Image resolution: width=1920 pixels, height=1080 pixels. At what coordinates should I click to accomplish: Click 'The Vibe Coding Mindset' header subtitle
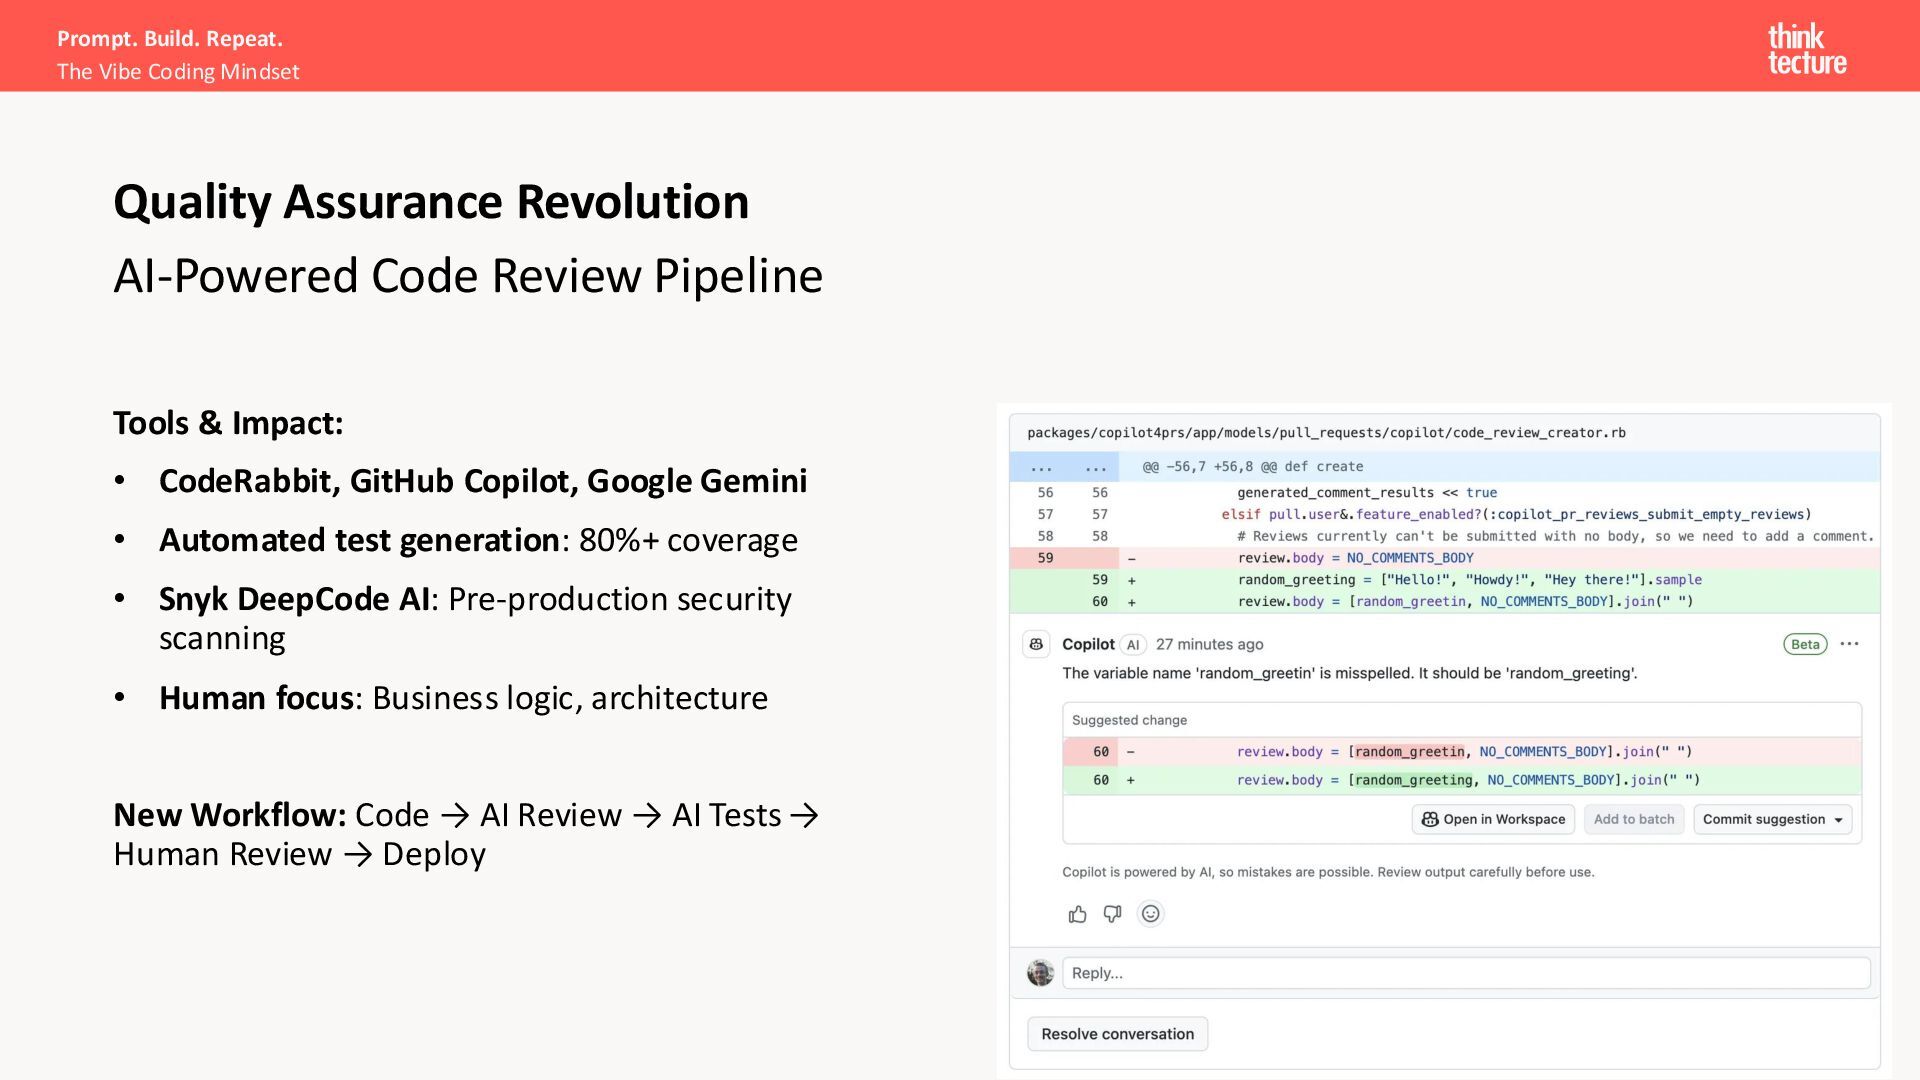point(178,72)
